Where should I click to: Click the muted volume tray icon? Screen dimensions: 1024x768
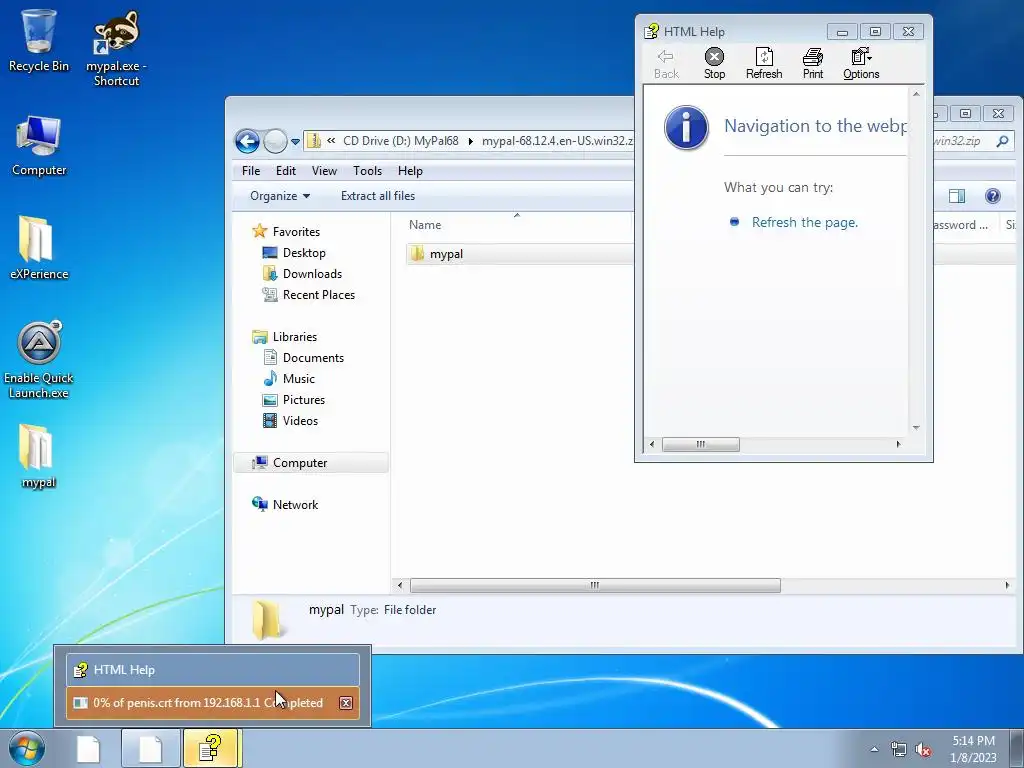pos(923,750)
